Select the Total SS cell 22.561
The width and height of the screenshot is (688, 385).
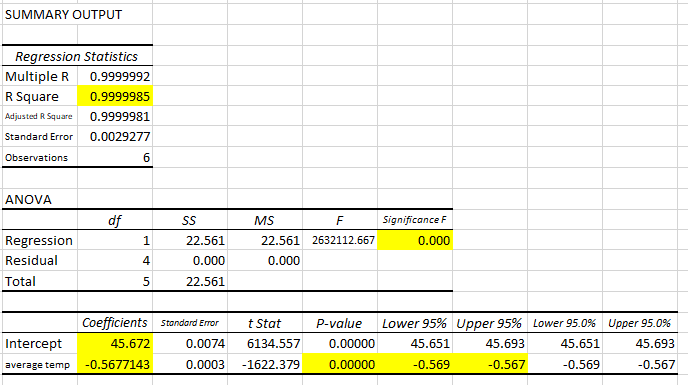(x=190, y=281)
